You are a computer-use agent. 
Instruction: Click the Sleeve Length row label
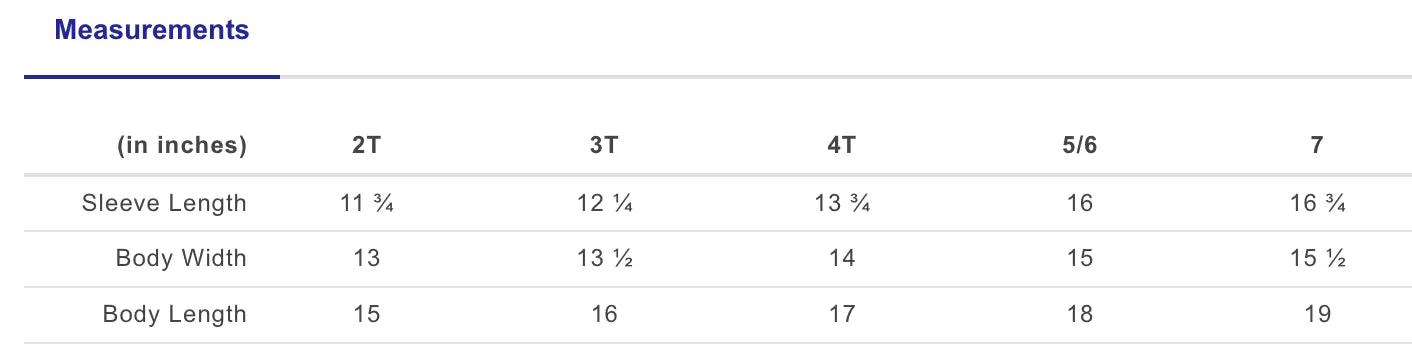164,203
